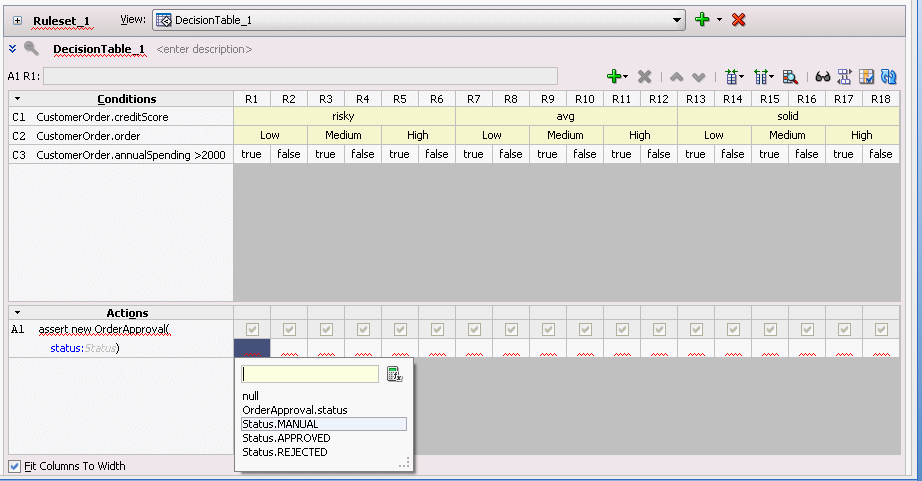Image resolution: width=922 pixels, height=481 pixels.
Task: Click the risky creditScore cell
Action: (344, 116)
